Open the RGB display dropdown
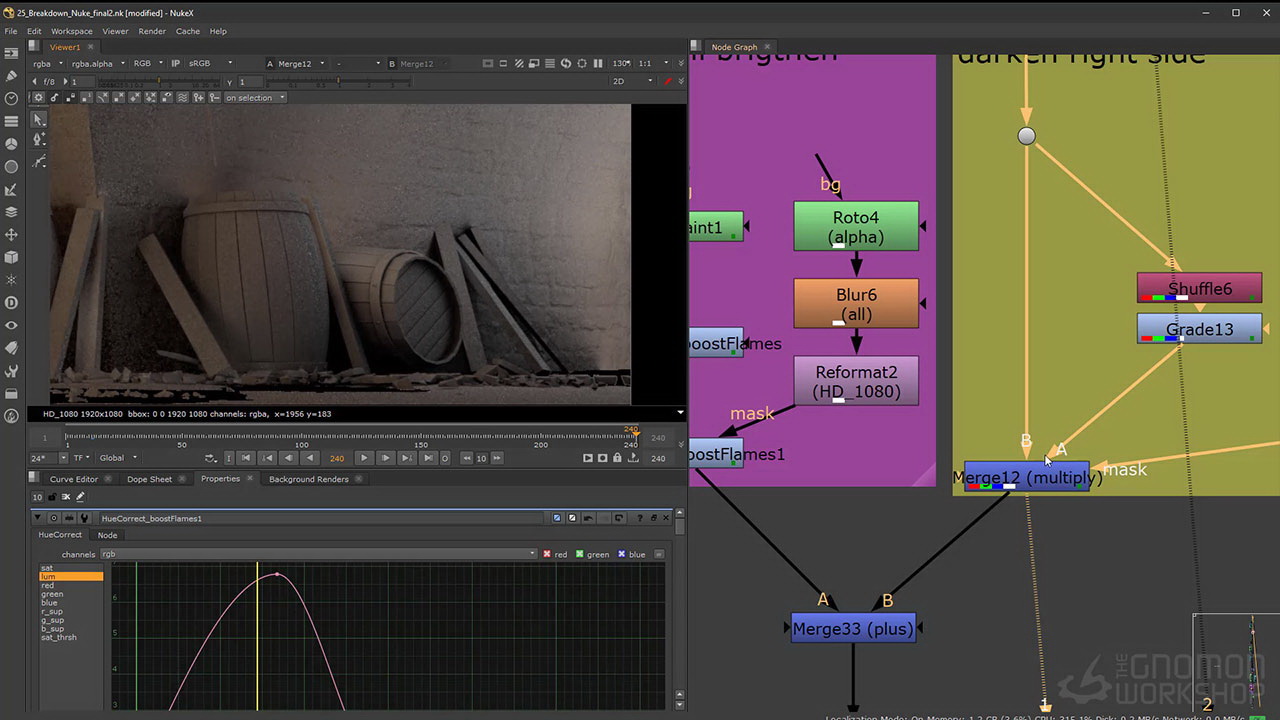Image resolution: width=1280 pixels, height=720 pixels. (x=148, y=63)
